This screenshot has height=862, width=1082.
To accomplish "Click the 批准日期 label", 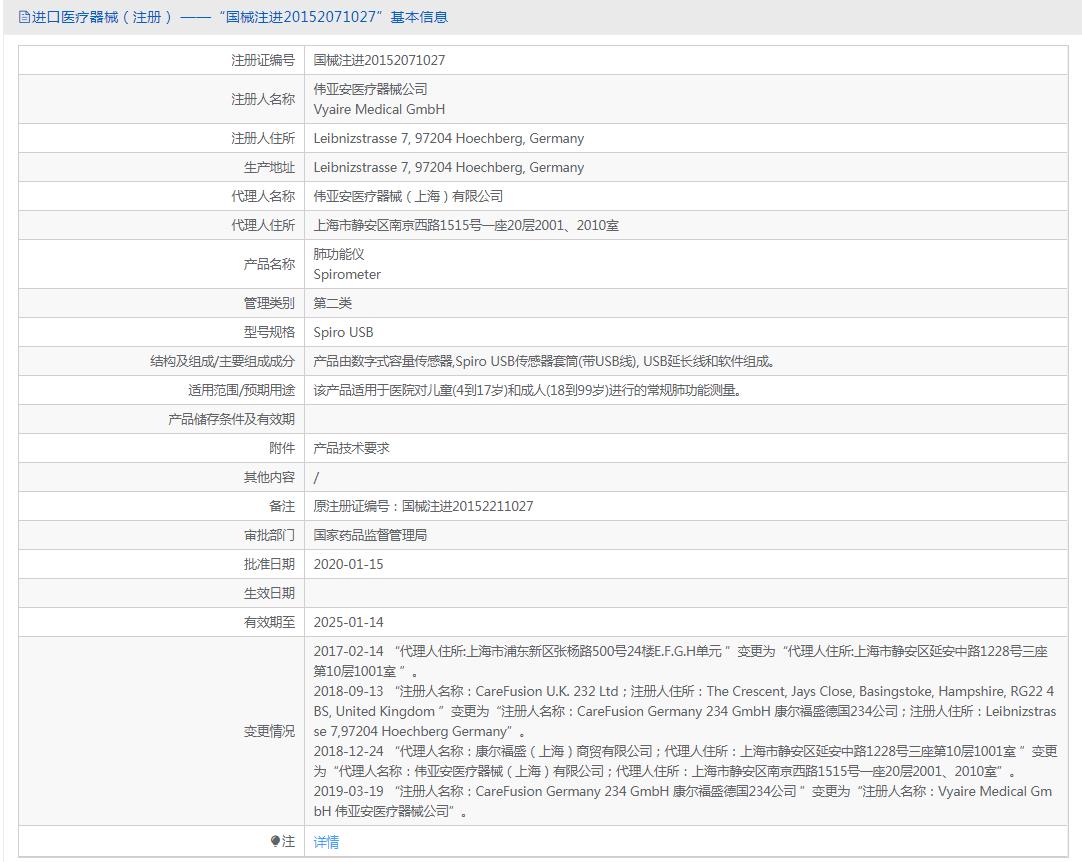I will 269,564.
